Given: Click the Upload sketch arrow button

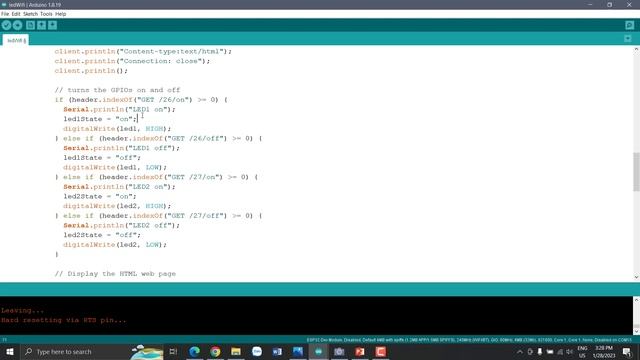Looking at the screenshot, I should [x=17, y=25].
